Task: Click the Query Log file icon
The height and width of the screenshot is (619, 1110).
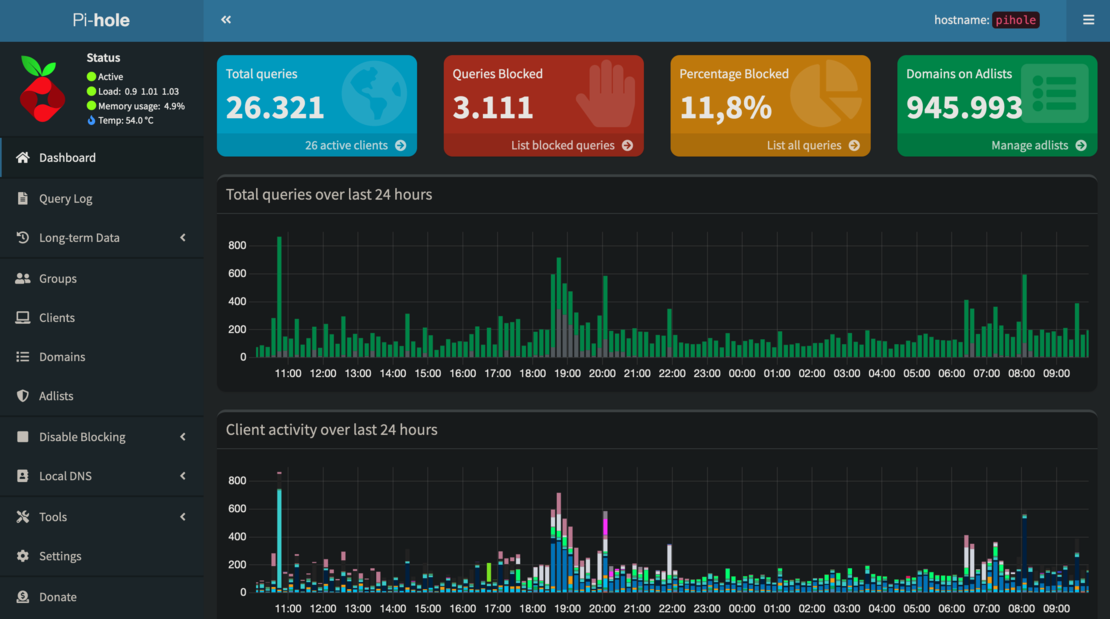Action: (x=22, y=198)
